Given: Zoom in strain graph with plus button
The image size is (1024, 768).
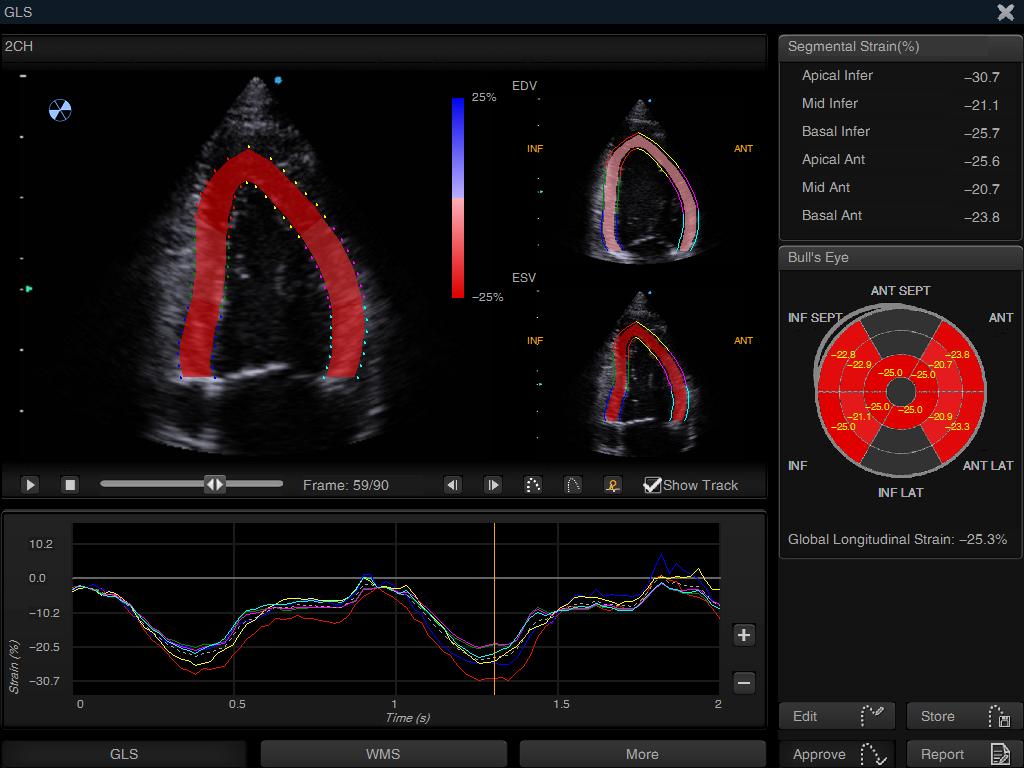Looking at the screenshot, I should 744,635.
